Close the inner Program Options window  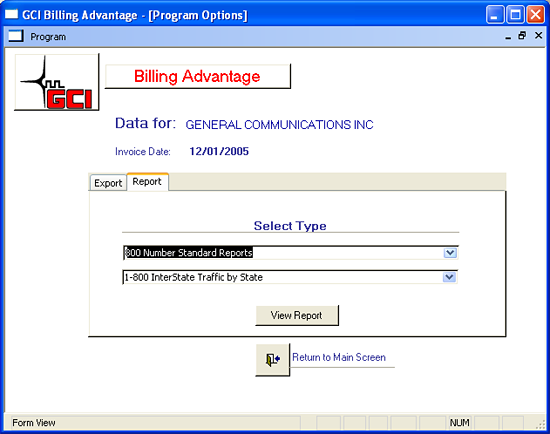point(538,36)
